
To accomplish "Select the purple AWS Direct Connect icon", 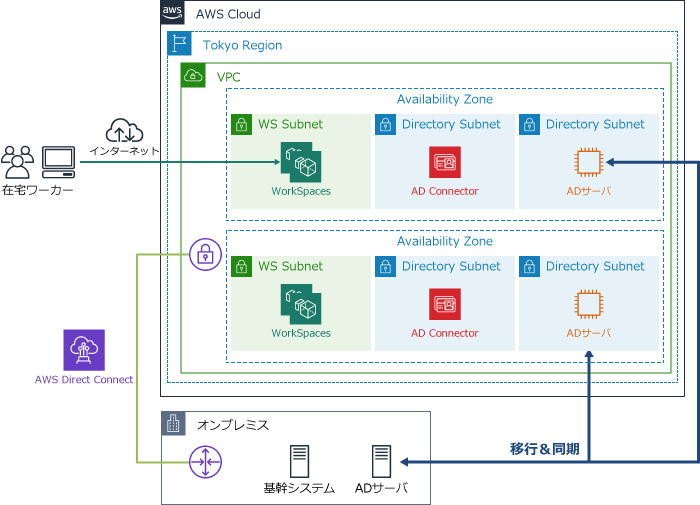I will pos(84,351).
